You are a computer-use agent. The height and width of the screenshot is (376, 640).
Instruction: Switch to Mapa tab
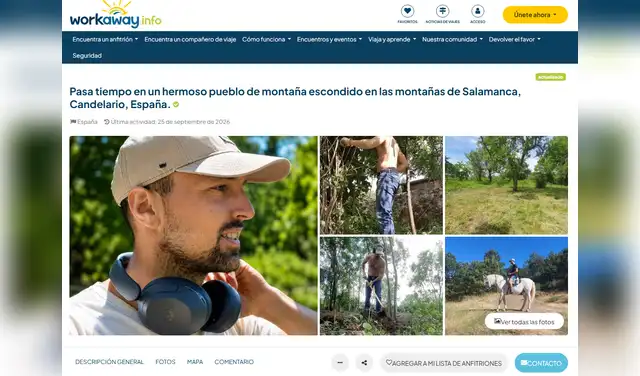(x=195, y=362)
